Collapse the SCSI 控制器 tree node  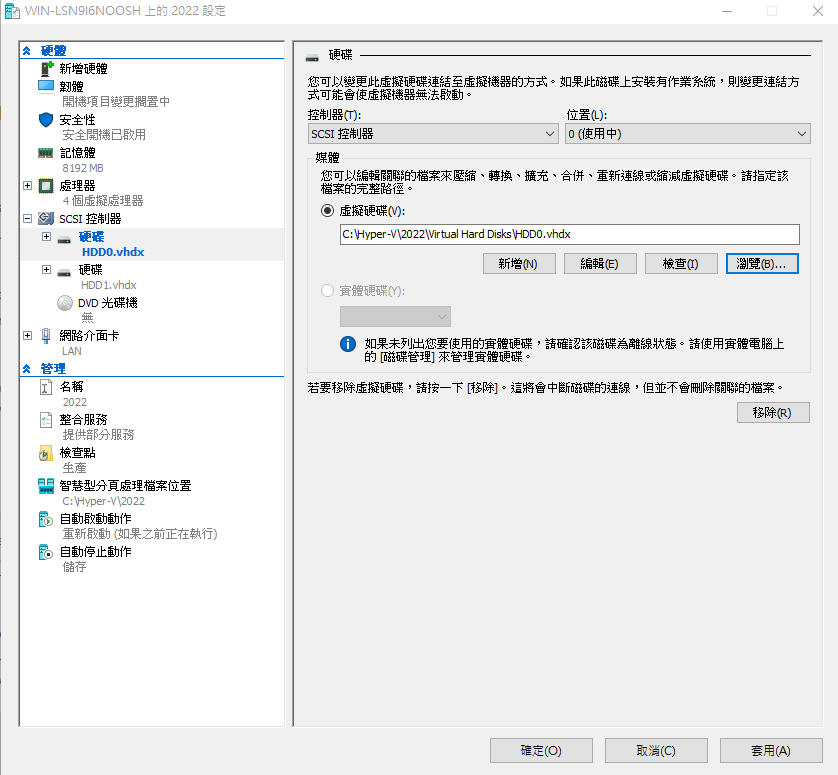pos(28,219)
